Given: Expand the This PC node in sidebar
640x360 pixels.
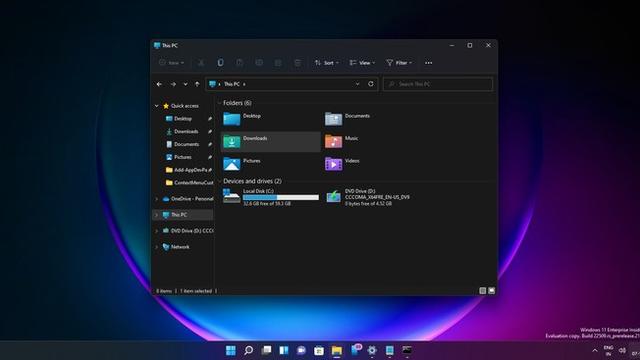Looking at the screenshot, I should pyautogui.click(x=157, y=215).
